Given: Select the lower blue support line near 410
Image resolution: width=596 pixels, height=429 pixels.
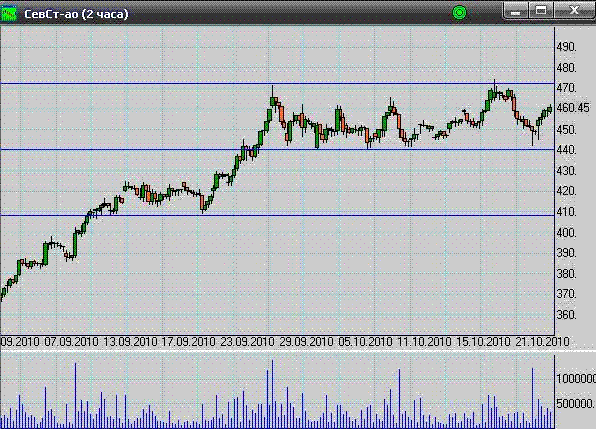Looking at the screenshot, I should 277,215.
